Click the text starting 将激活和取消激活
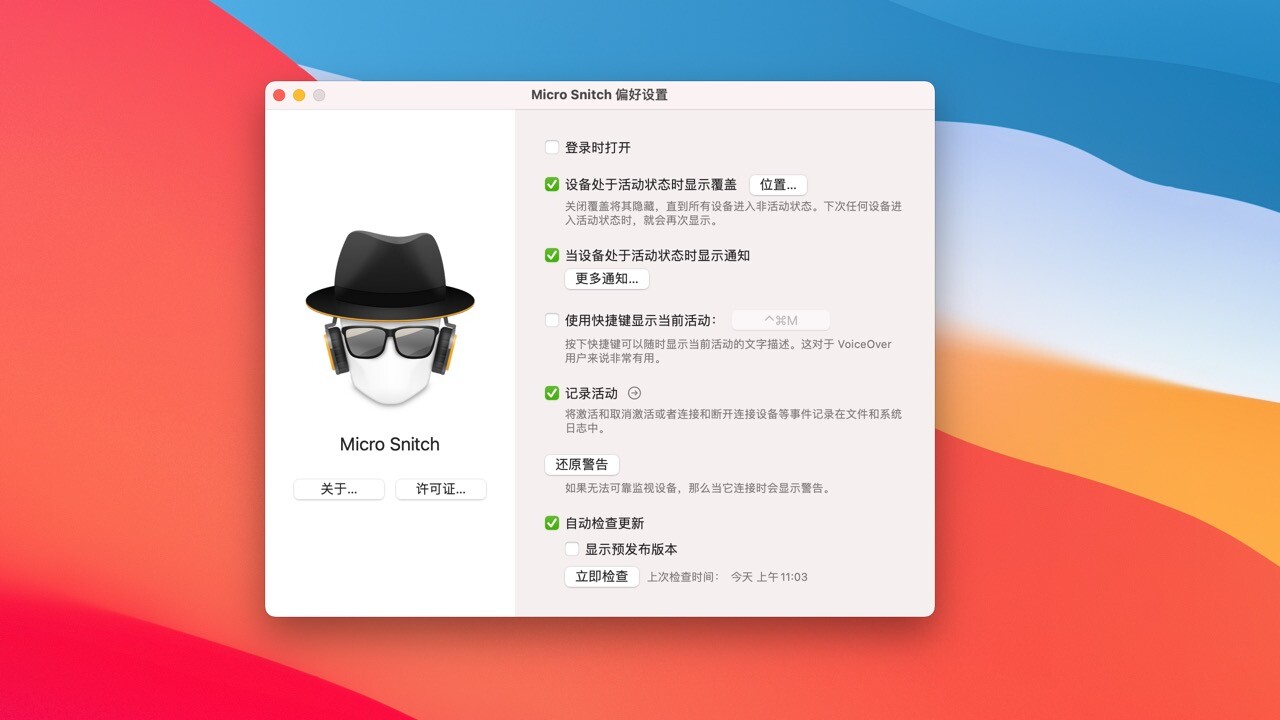1280x720 pixels. [733, 421]
